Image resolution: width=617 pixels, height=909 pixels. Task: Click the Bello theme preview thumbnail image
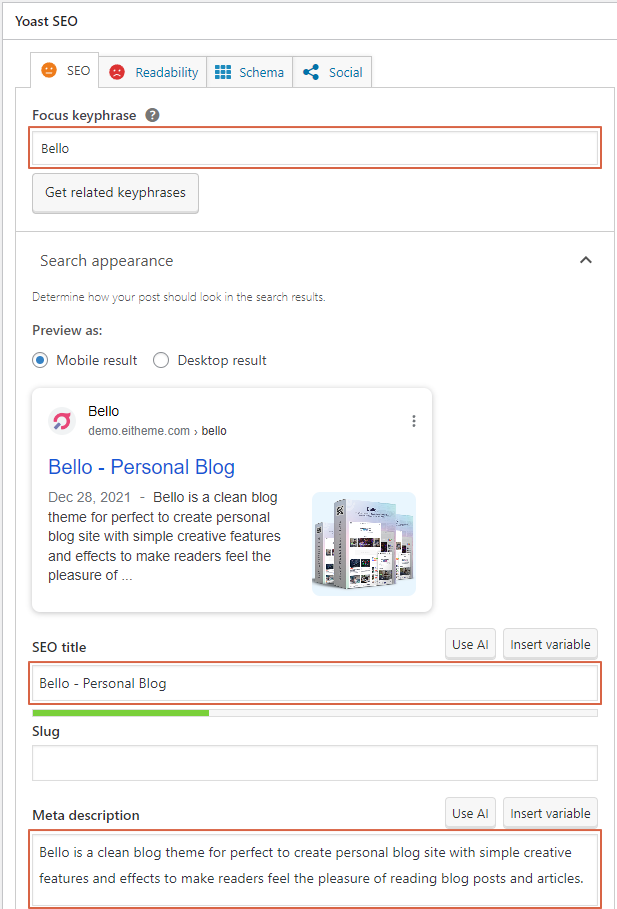(363, 543)
